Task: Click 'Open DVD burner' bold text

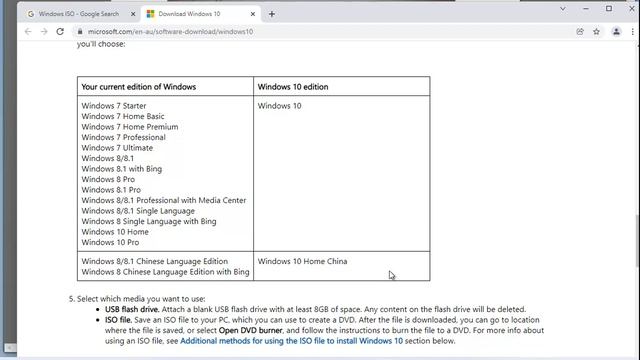Action: 250,331
